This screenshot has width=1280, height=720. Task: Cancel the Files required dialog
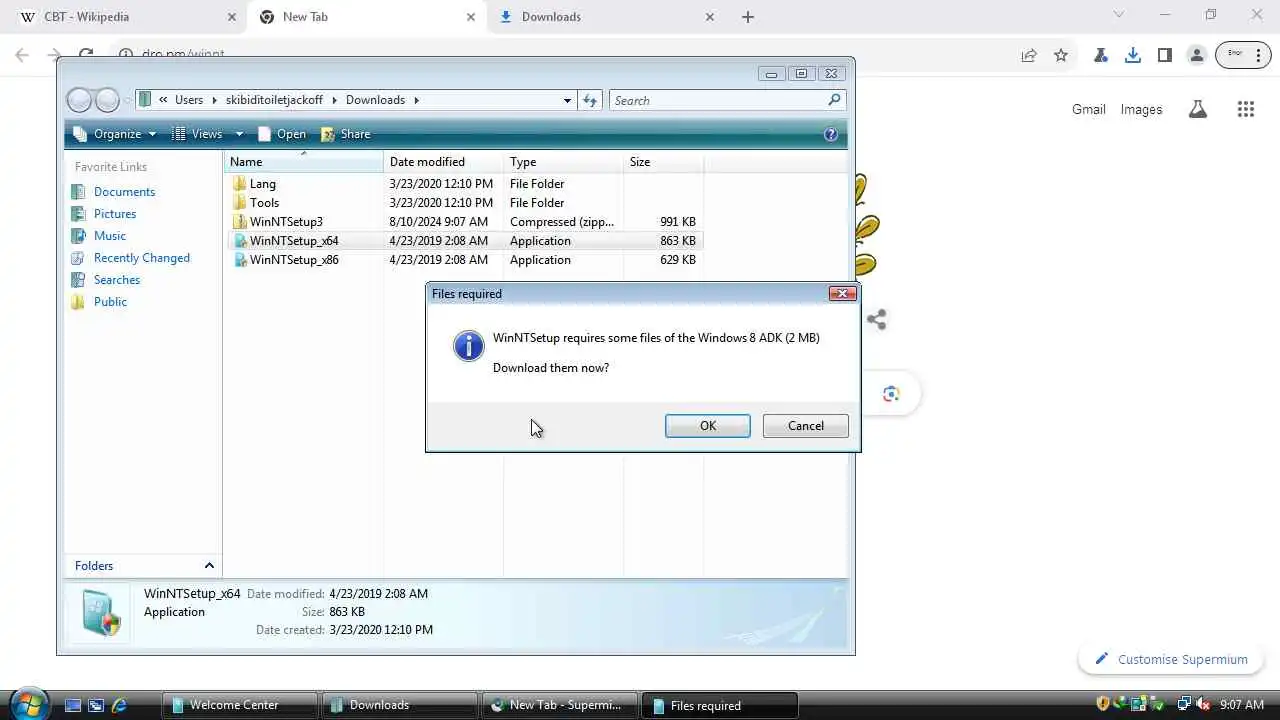[805, 426]
